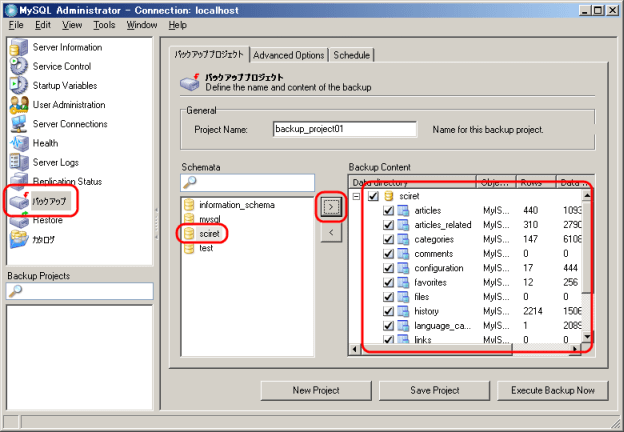Click language_ca... table icon
The height and width of the screenshot is (432, 624).
coord(403,325)
